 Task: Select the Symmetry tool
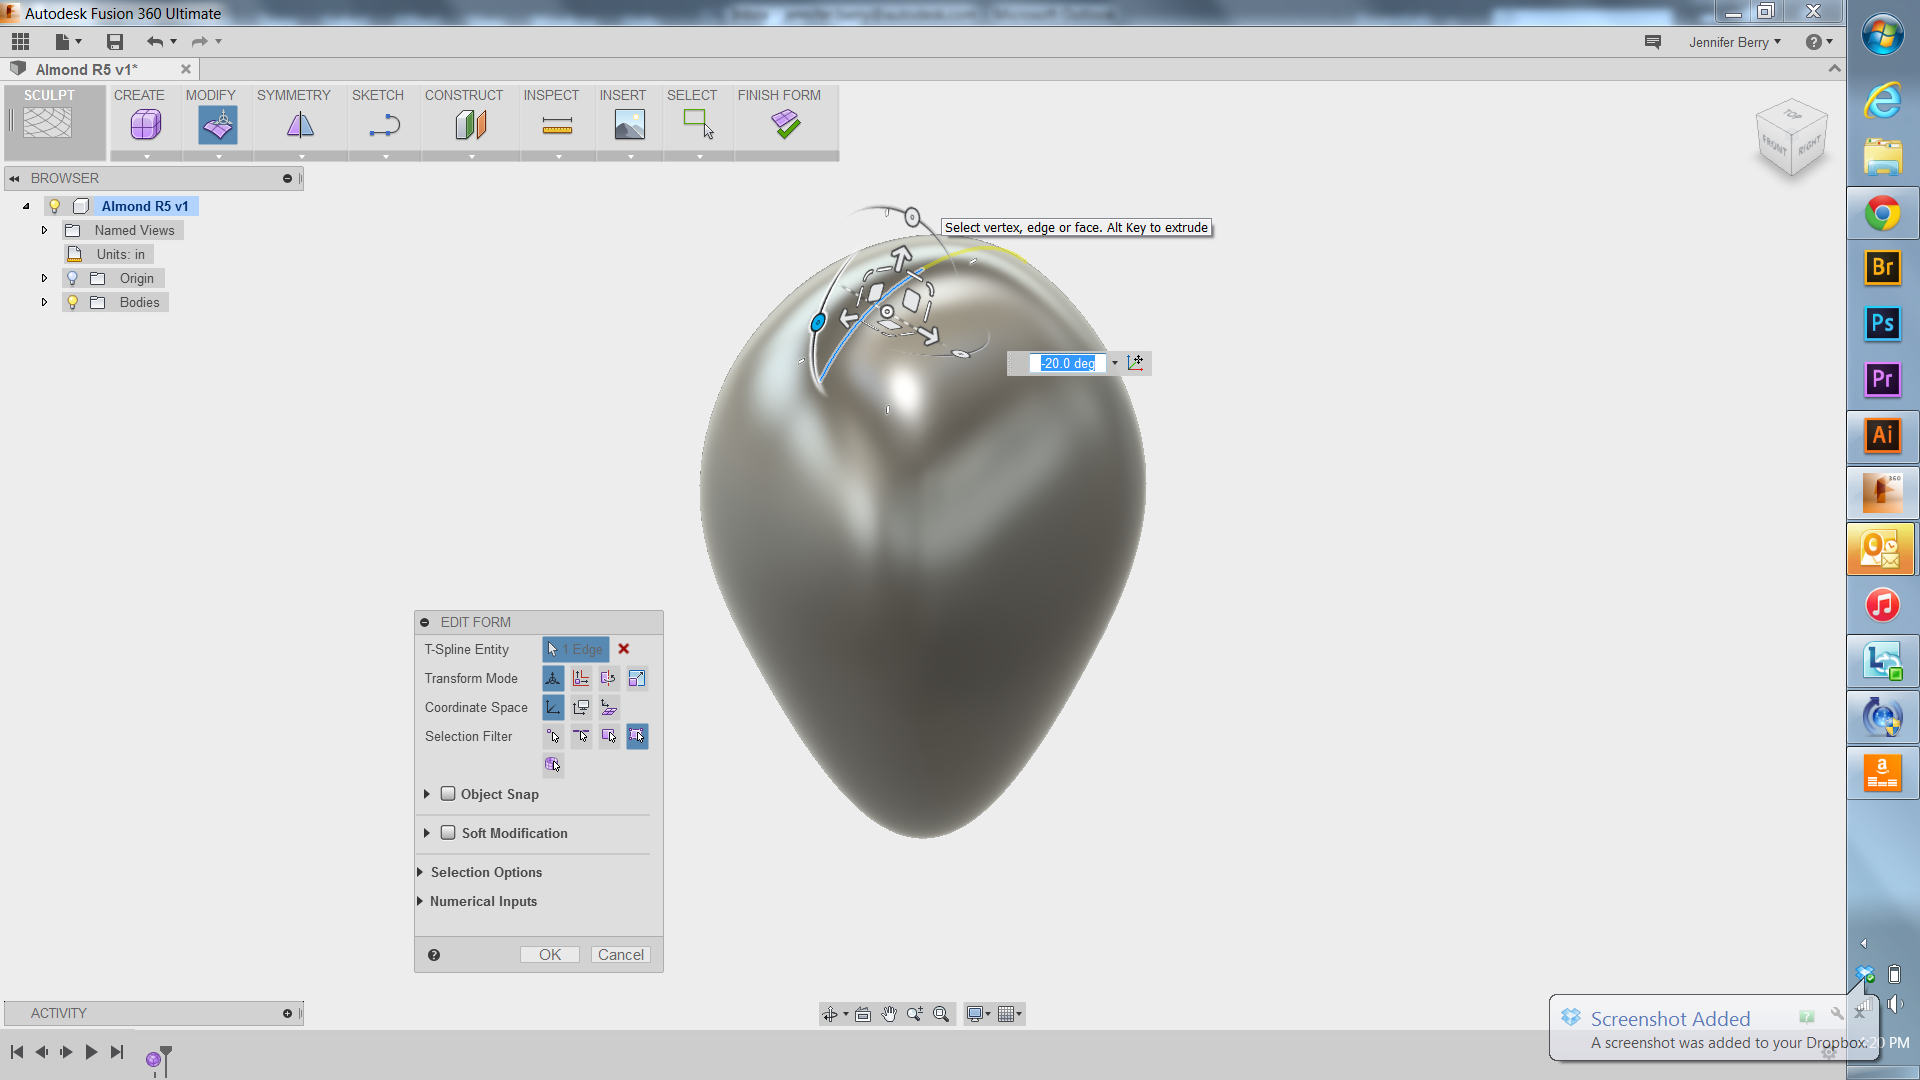[x=298, y=124]
